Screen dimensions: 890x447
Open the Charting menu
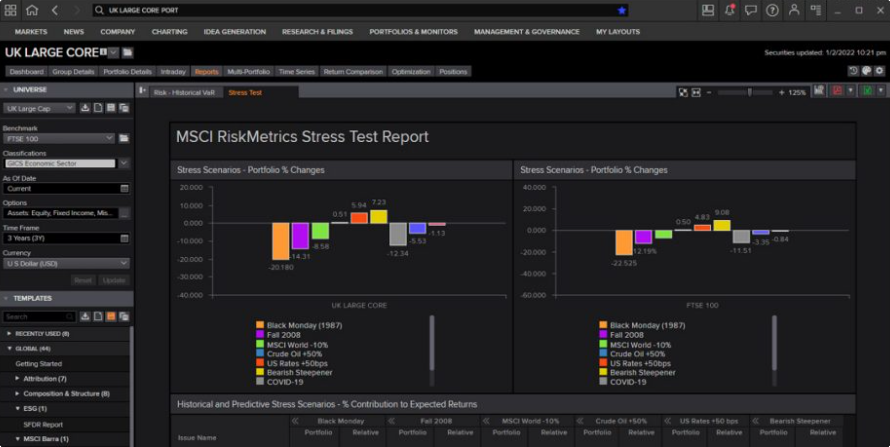pyautogui.click(x=169, y=31)
